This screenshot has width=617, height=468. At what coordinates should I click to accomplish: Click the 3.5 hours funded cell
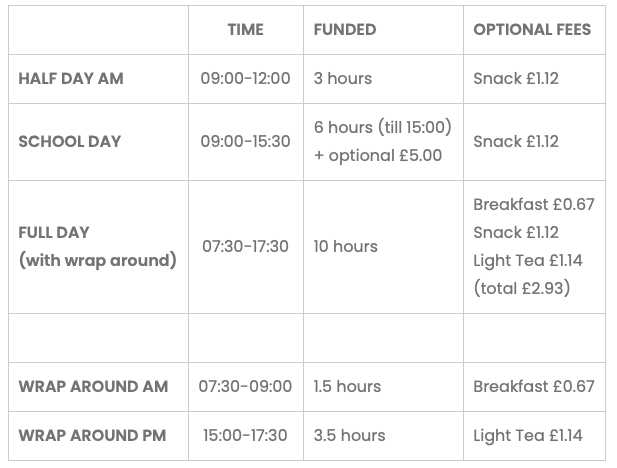click(x=349, y=435)
